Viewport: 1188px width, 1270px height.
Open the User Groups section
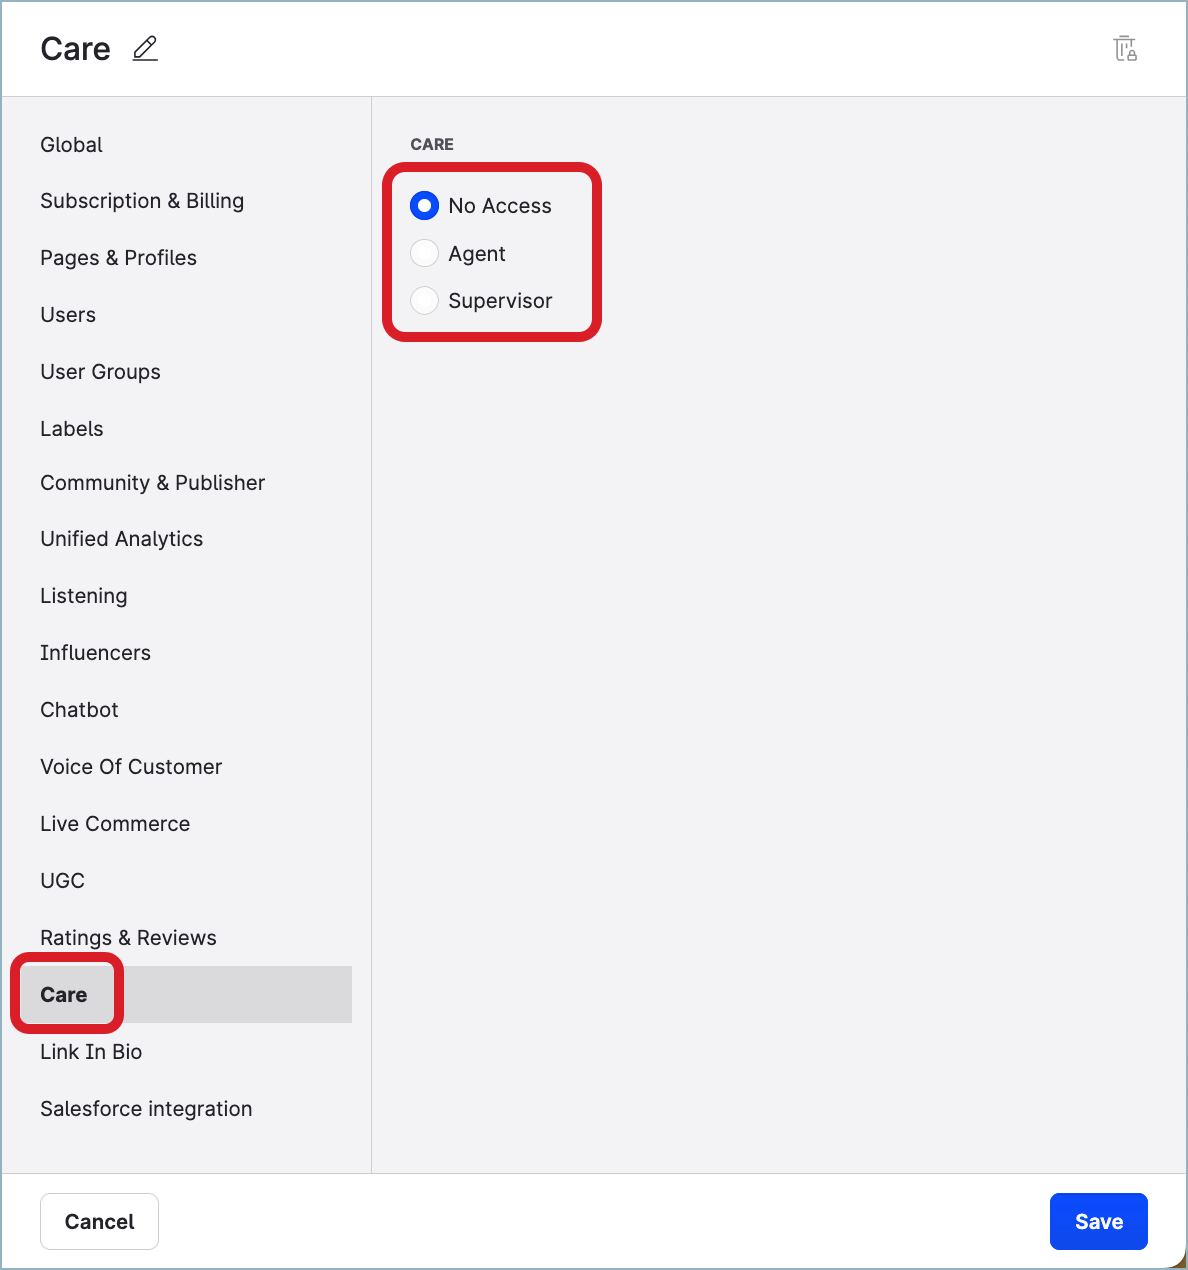tap(100, 372)
